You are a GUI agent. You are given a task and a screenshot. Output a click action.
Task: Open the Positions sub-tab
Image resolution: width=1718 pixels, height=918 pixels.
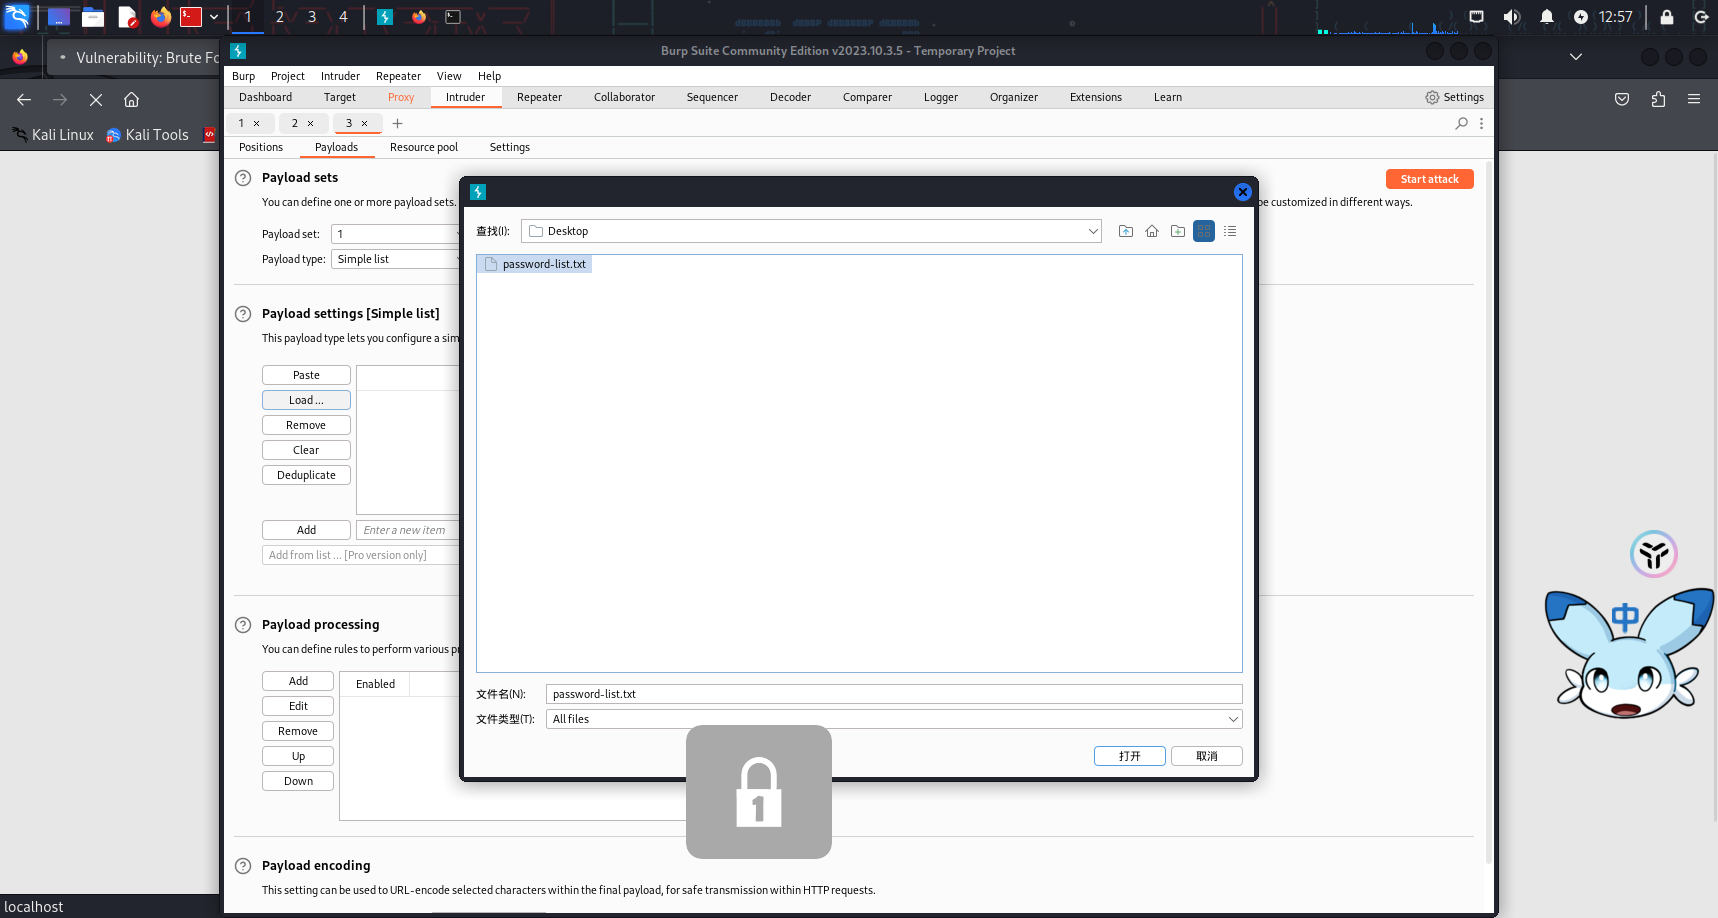(x=261, y=147)
